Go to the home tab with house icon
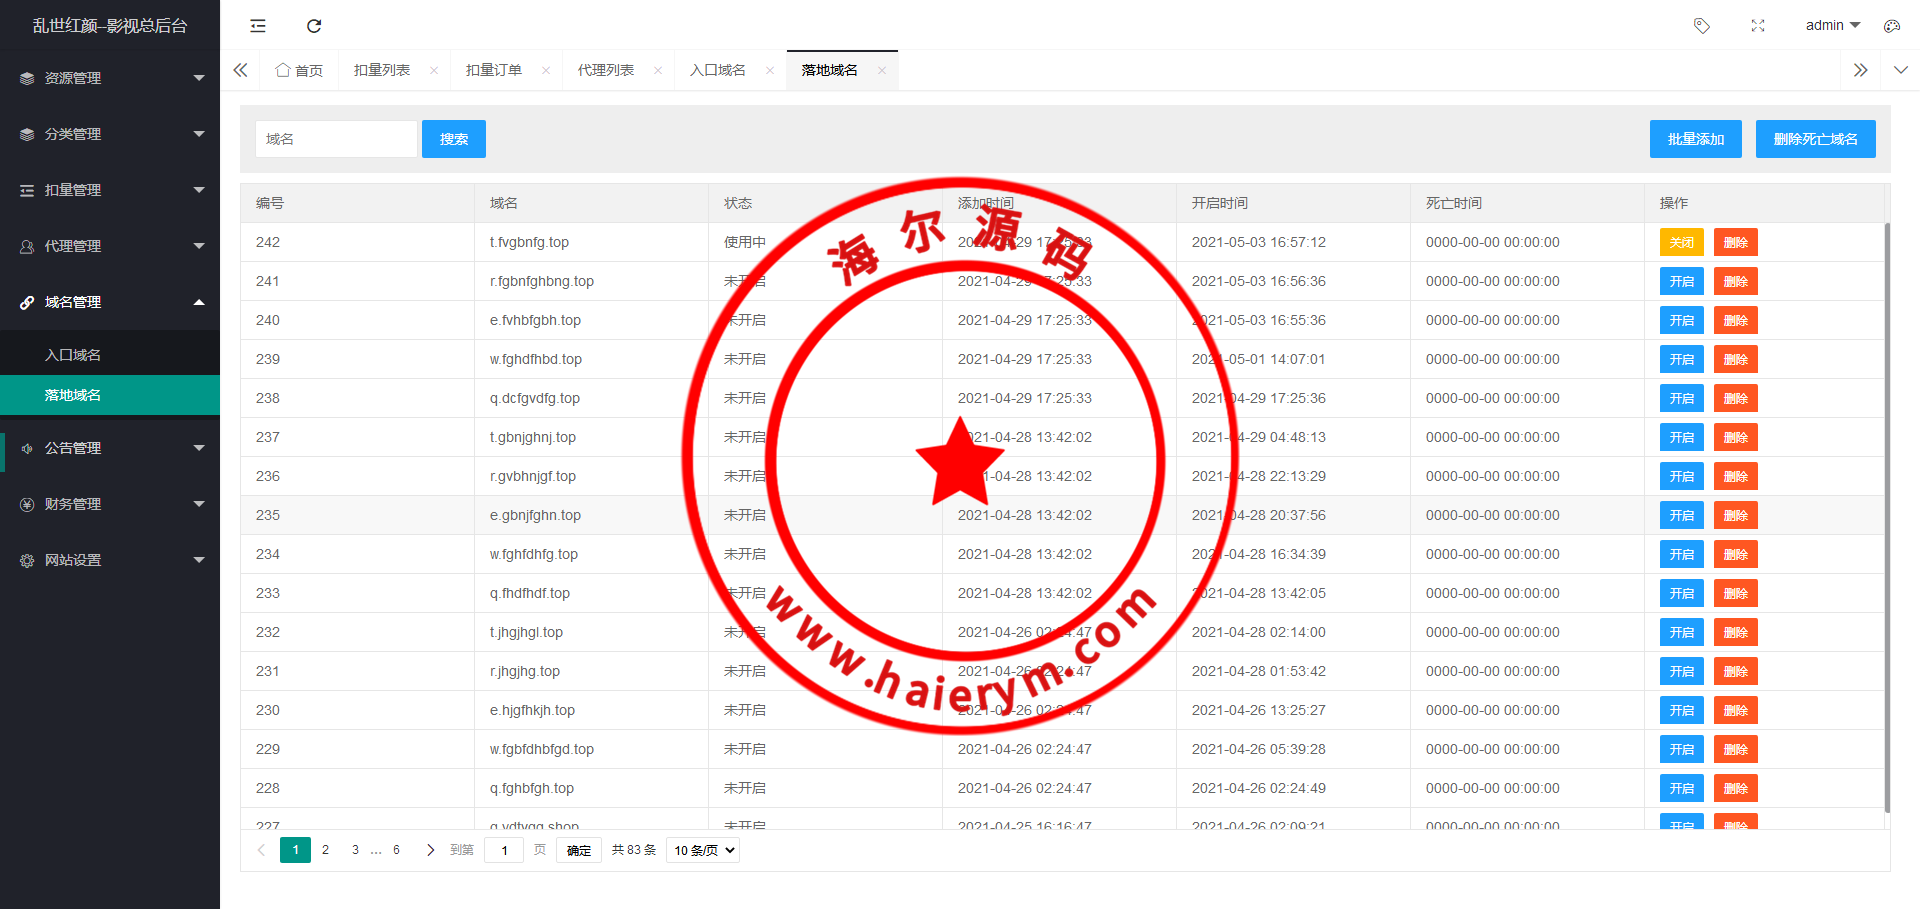This screenshot has width=1920, height=909. pyautogui.click(x=299, y=70)
